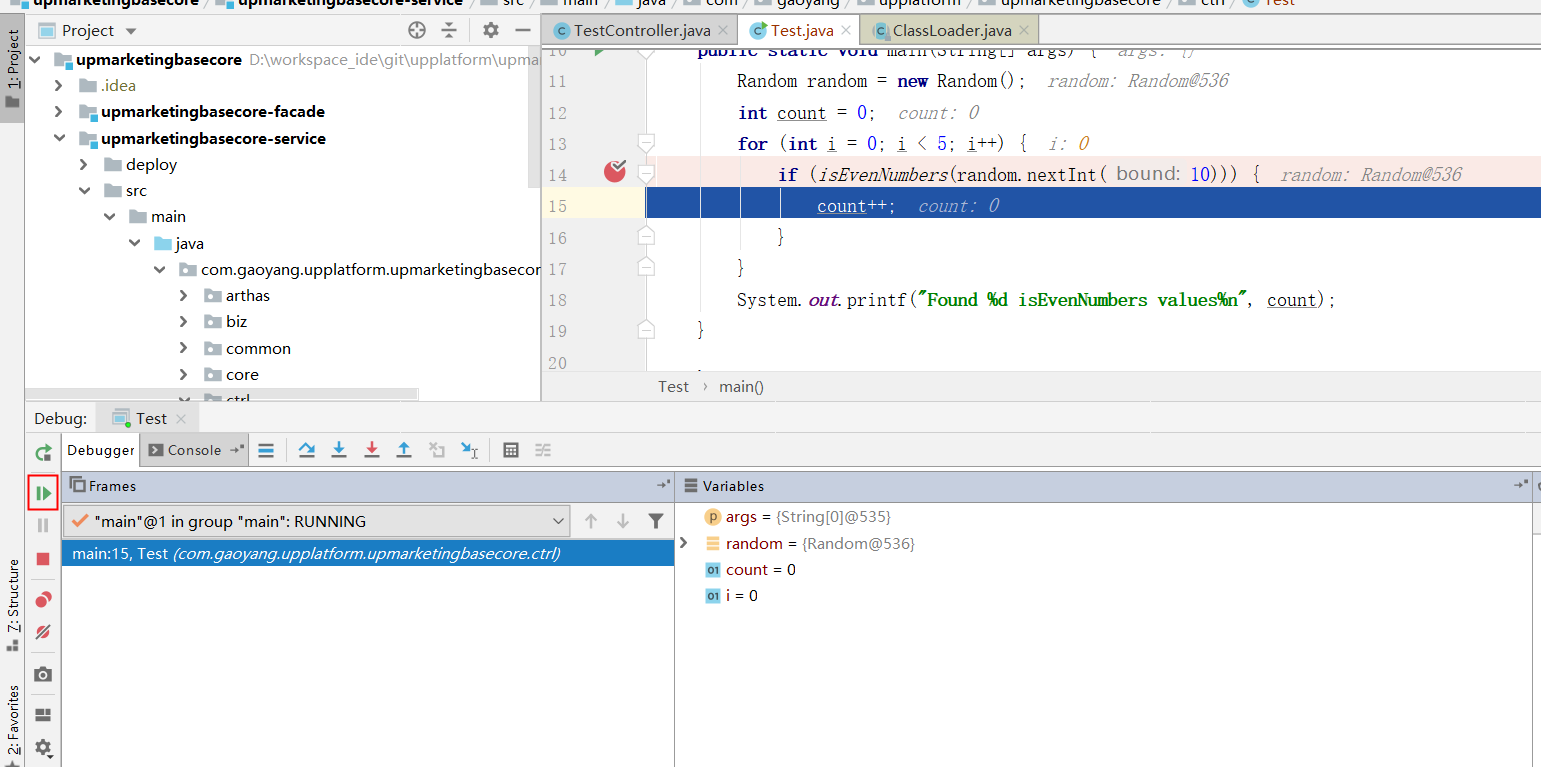The height and width of the screenshot is (767, 1541).
Task: Click Test in the editor breadcrumb
Action: point(673,386)
